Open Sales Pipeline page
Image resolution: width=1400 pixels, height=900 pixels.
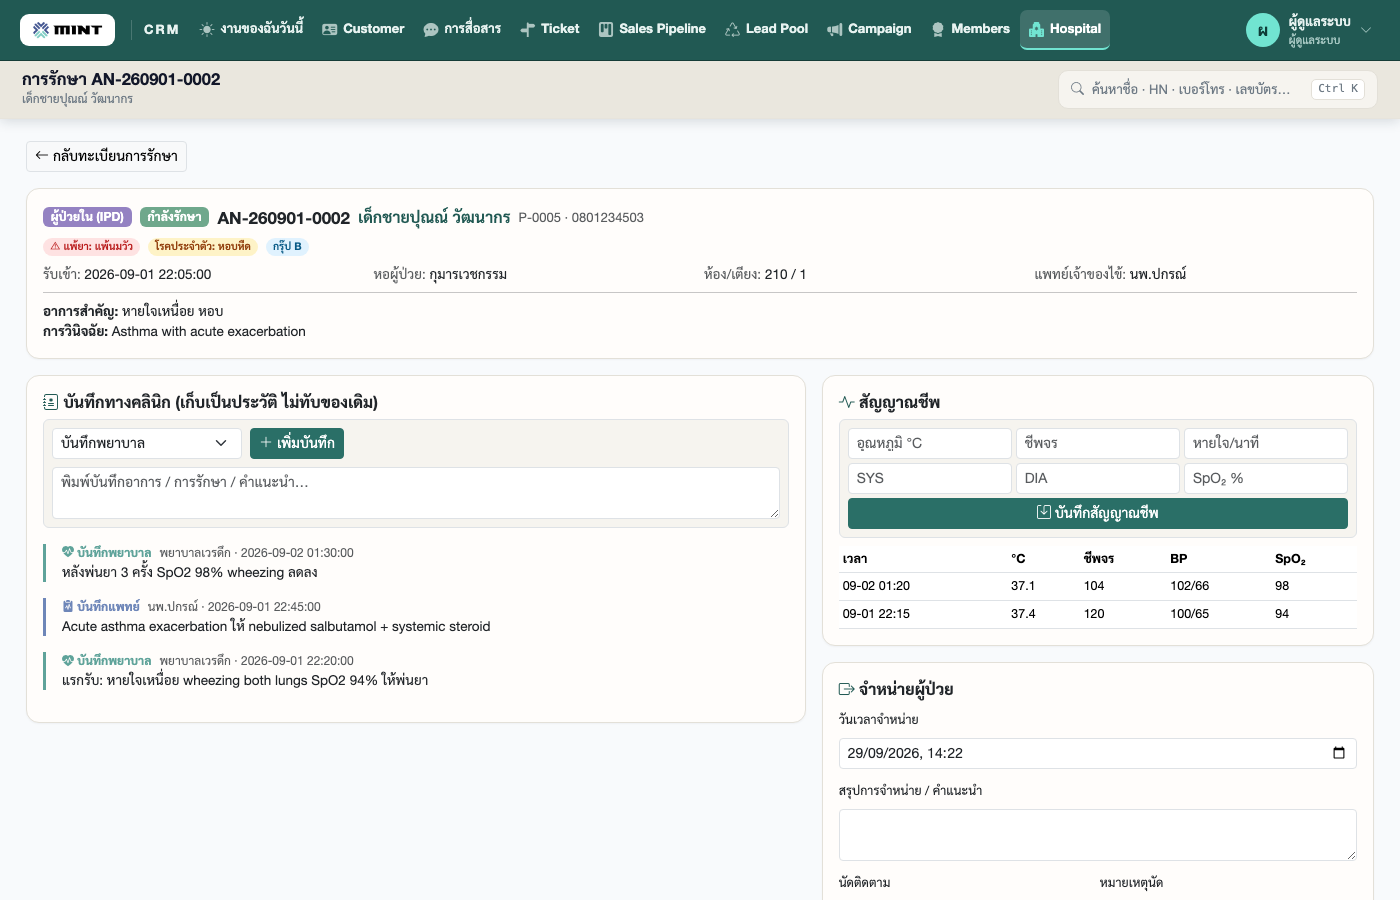[652, 29]
